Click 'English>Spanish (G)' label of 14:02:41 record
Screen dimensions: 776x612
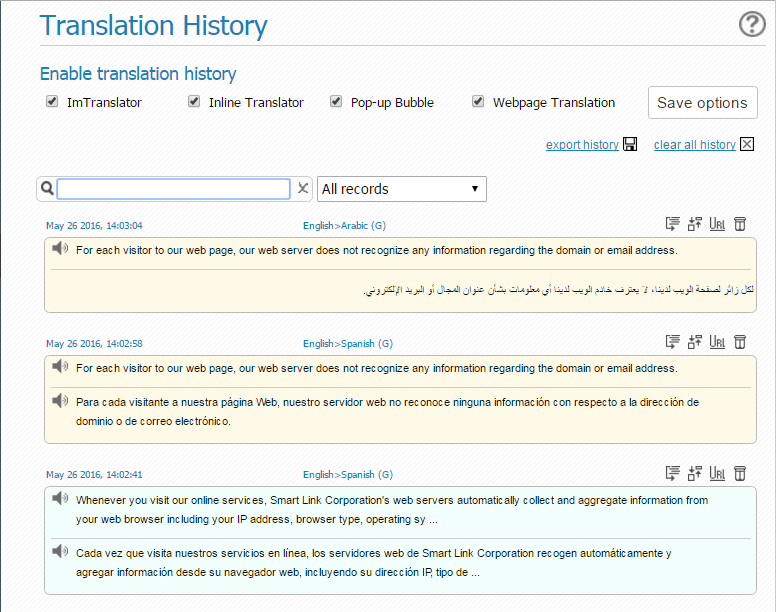tap(348, 474)
